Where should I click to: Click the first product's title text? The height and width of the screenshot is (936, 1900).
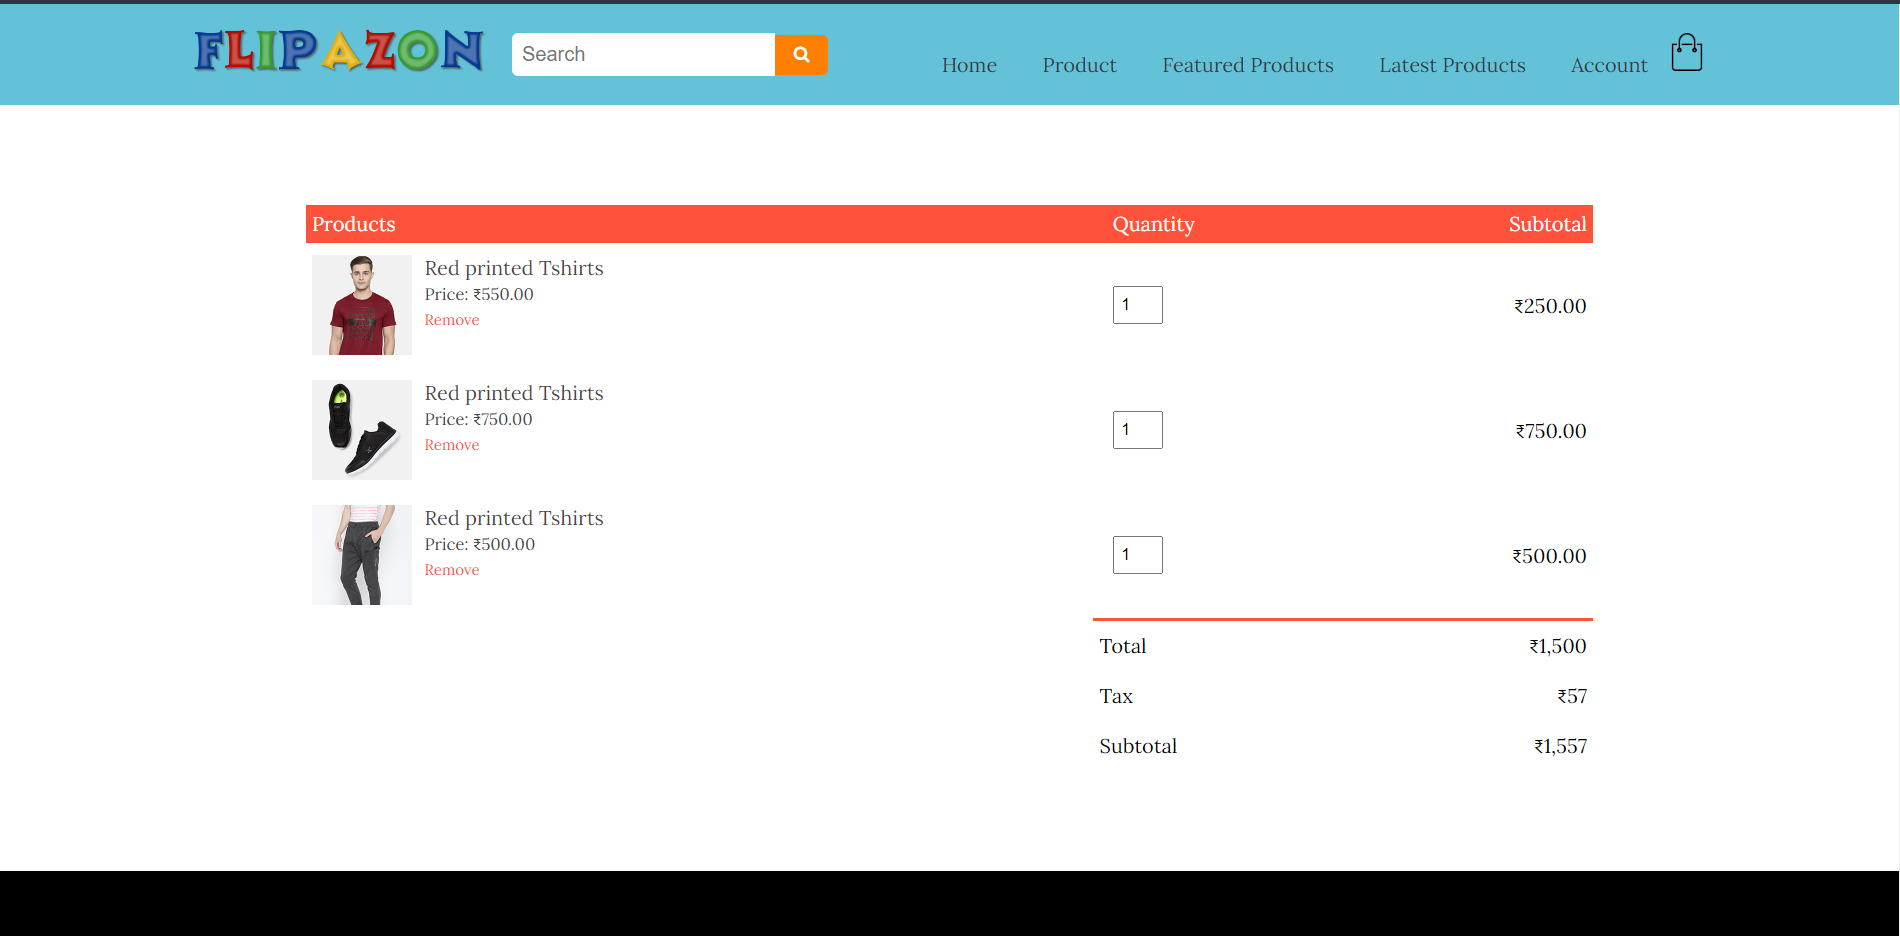point(514,268)
